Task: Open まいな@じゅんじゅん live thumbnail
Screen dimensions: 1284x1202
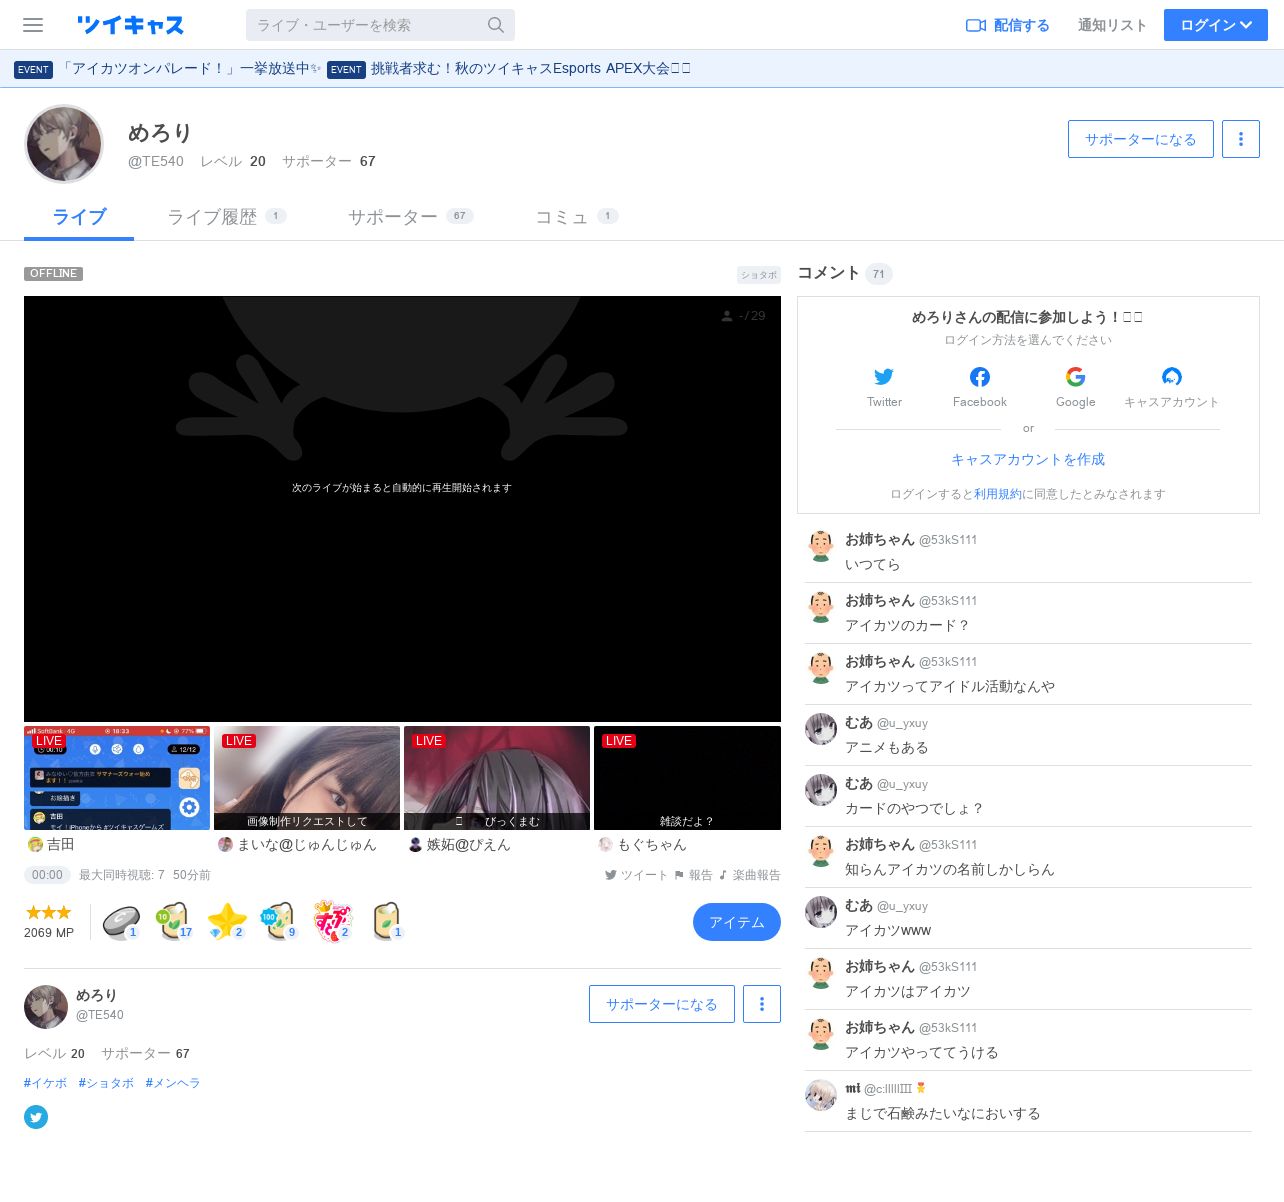Action: [x=306, y=778]
